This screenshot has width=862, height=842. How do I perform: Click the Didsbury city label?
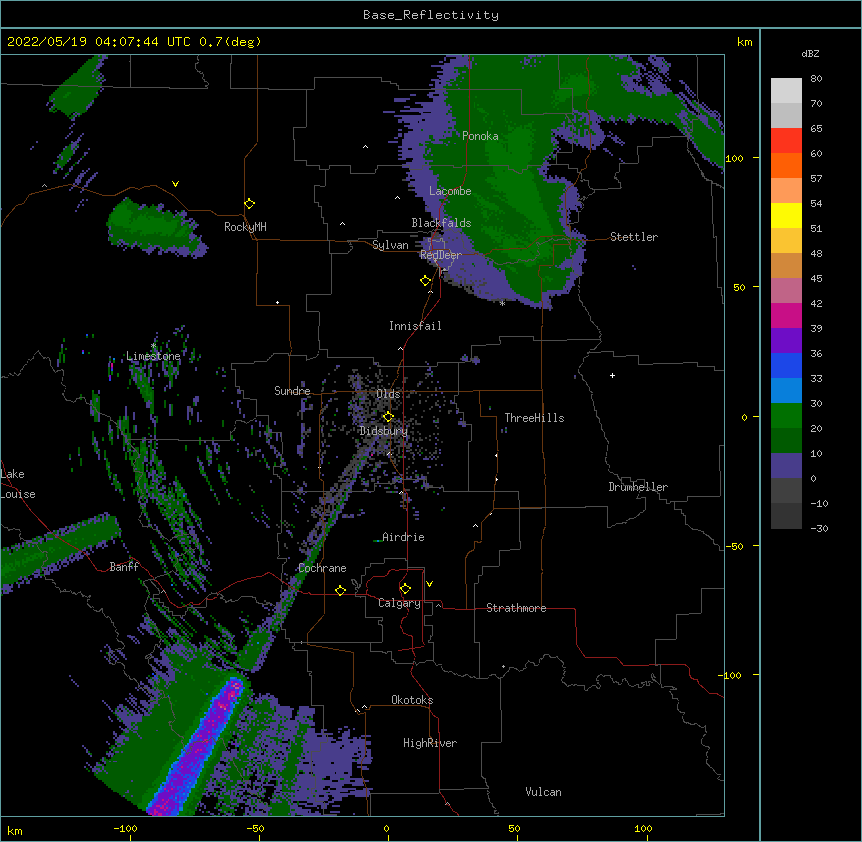tap(384, 431)
